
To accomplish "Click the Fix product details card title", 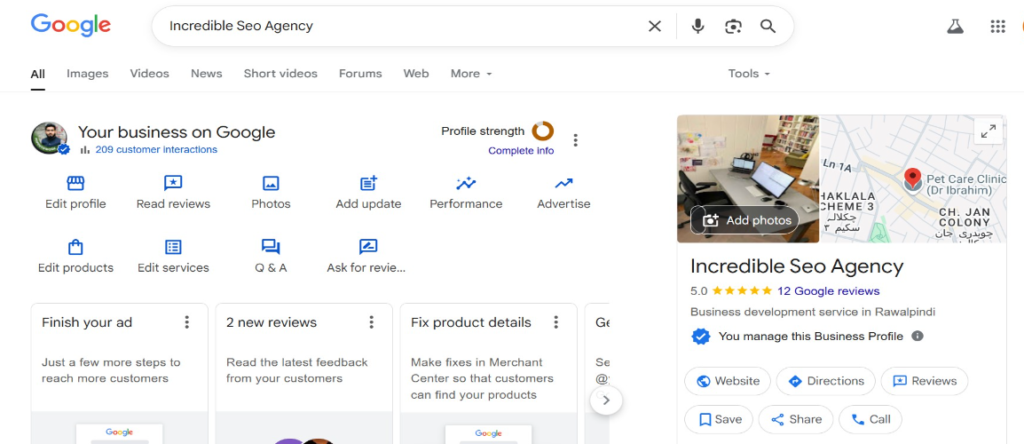I will (x=471, y=323).
